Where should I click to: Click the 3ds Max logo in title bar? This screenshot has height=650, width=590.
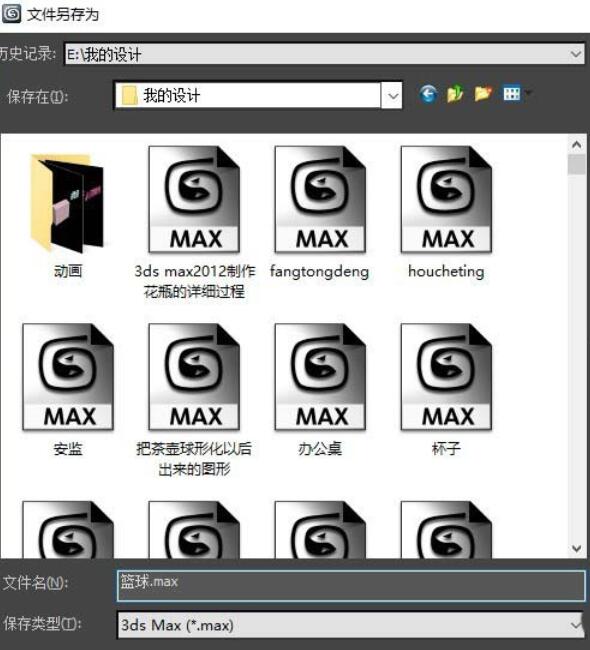coord(12,14)
